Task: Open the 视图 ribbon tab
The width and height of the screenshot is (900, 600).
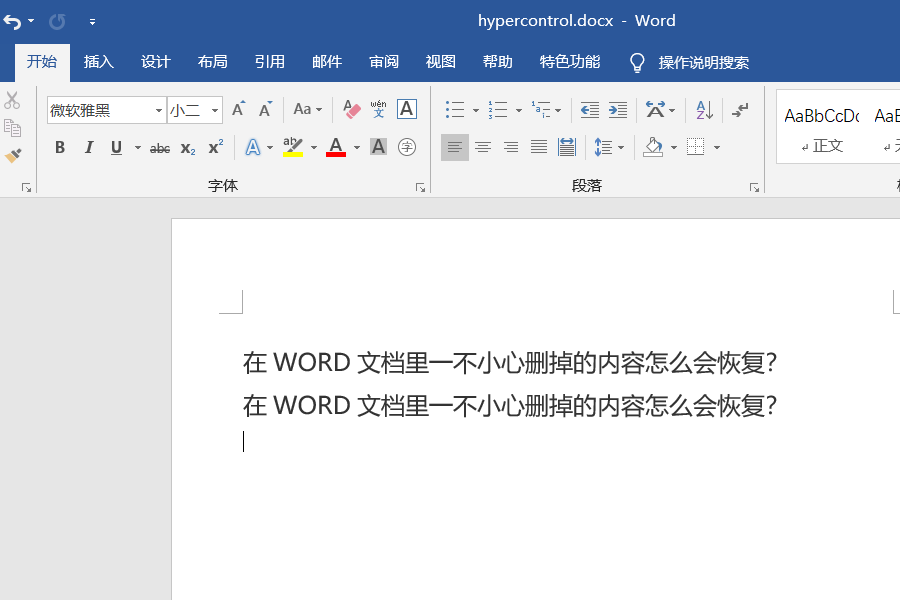Action: coord(441,61)
